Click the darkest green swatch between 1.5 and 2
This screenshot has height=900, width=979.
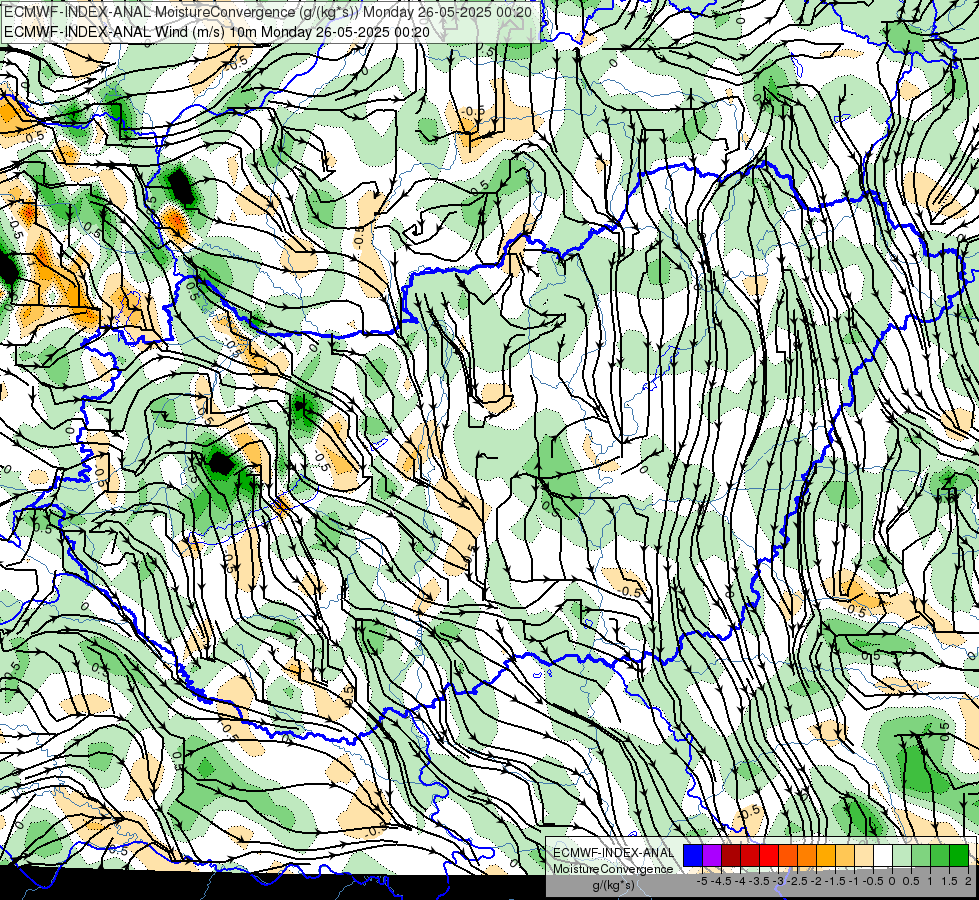point(959,855)
